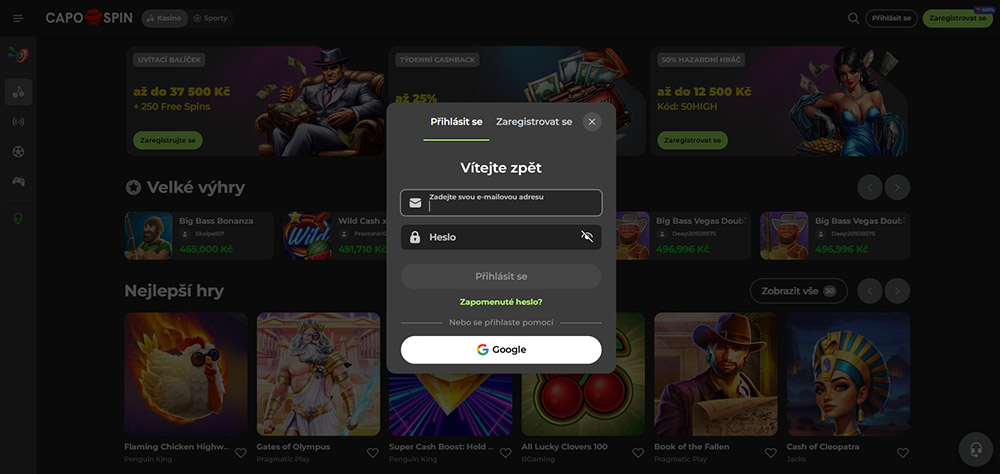Click previous arrow in Nejlepší hry

click(x=870, y=291)
